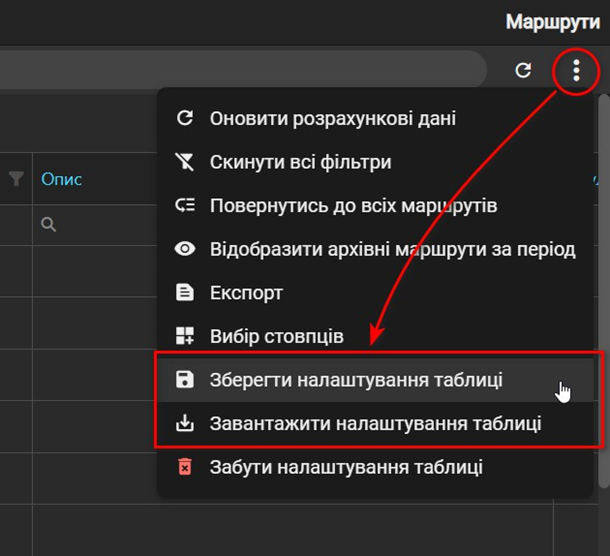The height and width of the screenshot is (556, 610).
Task: Click the red trash bin icon
Action: tap(185, 467)
